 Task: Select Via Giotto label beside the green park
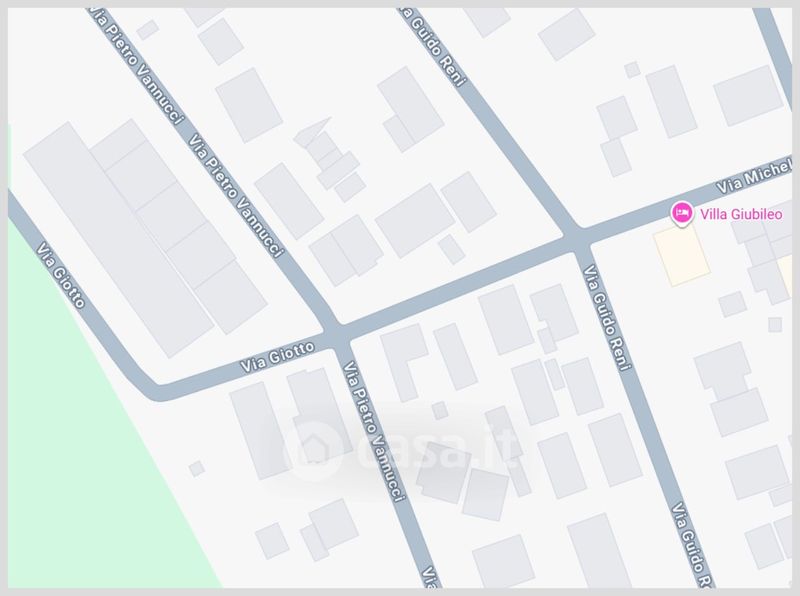tap(61, 276)
